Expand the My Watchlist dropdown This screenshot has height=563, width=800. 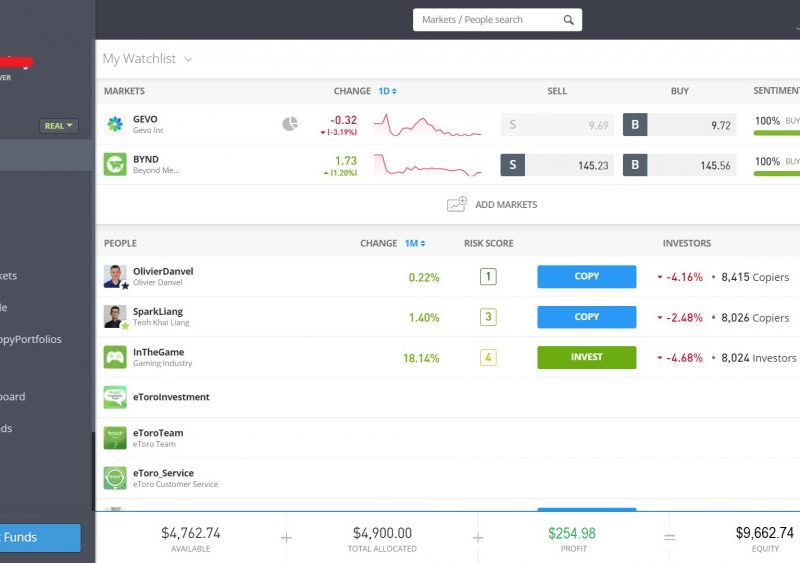188,59
